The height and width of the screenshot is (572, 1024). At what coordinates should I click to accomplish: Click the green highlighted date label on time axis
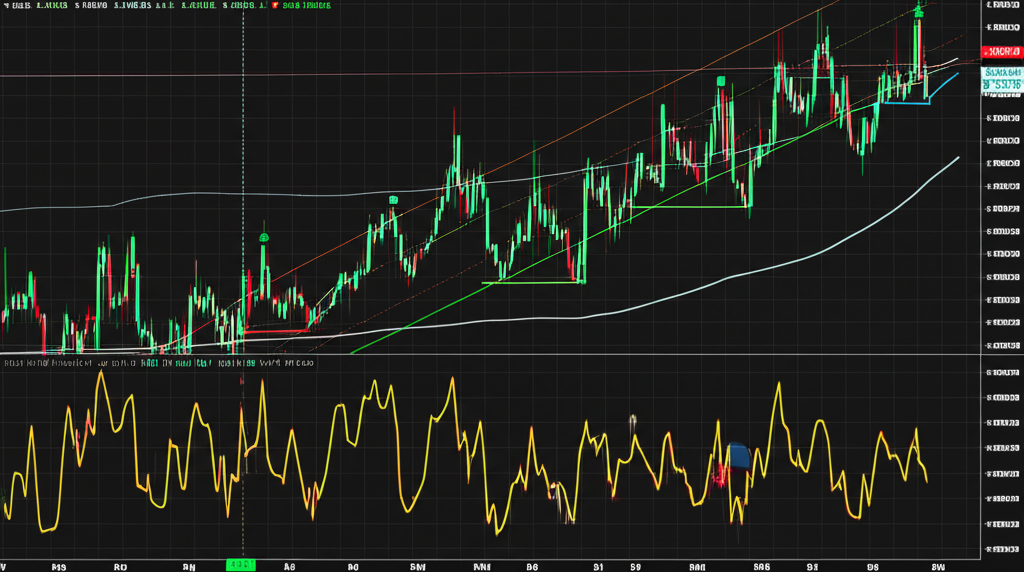[x=241, y=565]
